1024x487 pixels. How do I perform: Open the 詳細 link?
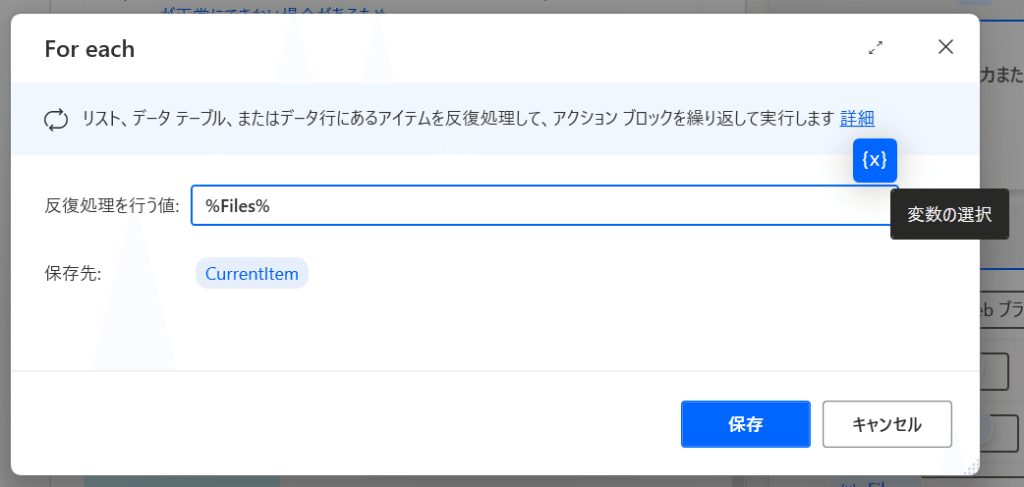coord(857,119)
